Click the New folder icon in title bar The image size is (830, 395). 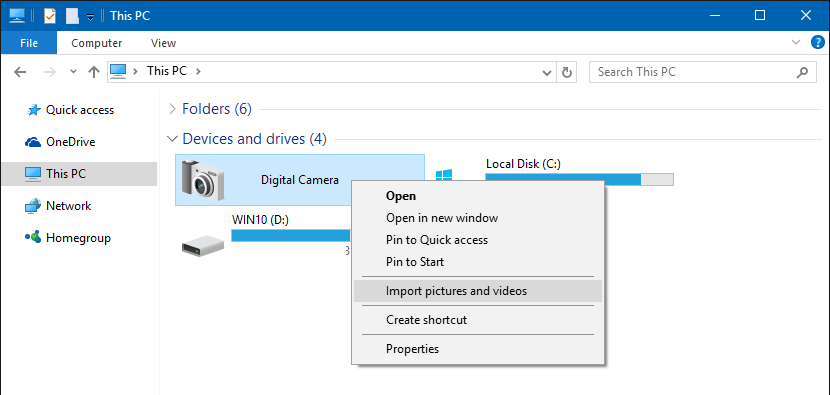click(71, 16)
